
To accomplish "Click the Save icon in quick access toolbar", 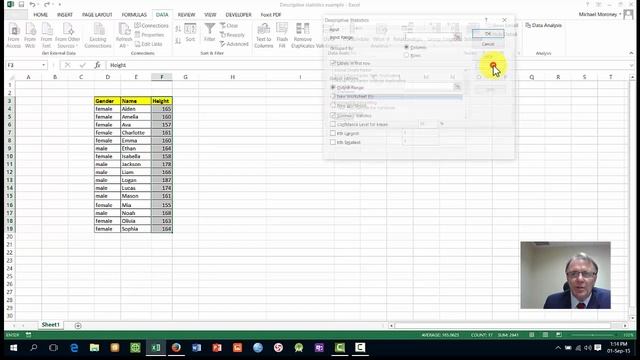I will [21, 4].
